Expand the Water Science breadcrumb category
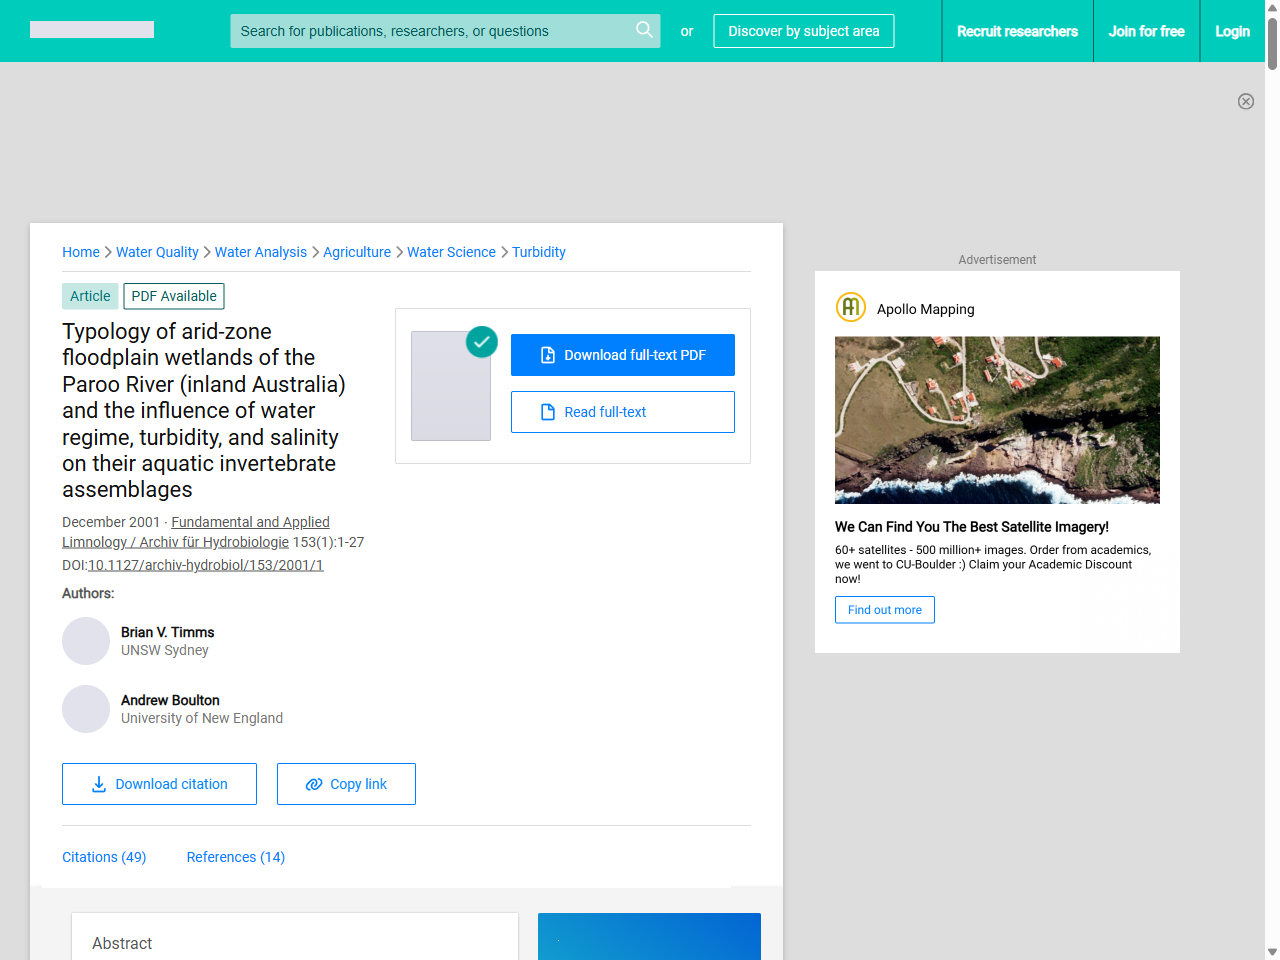 (x=451, y=252)
